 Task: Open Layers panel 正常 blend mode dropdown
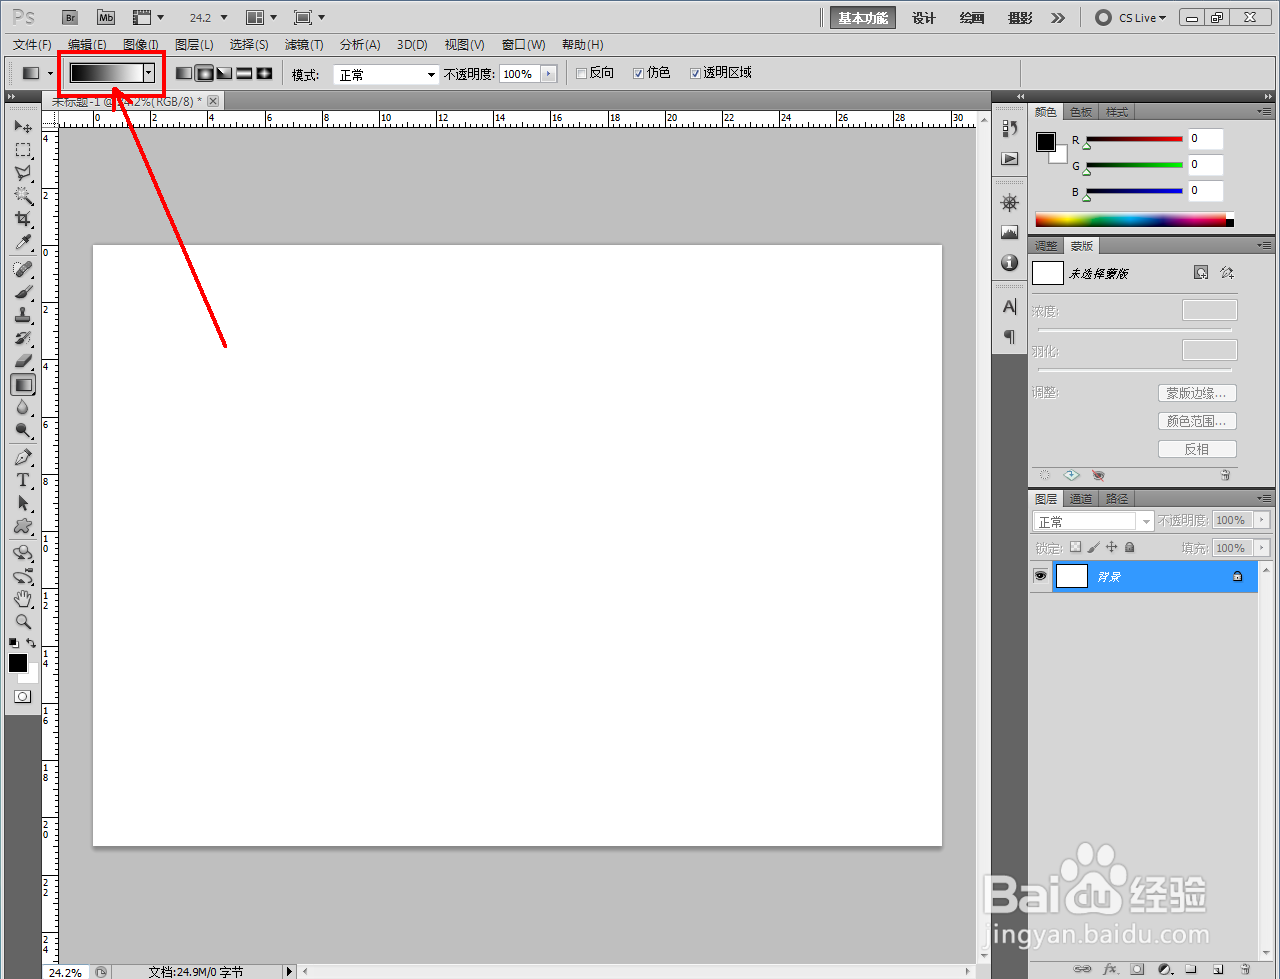[x=1093, y=521]
